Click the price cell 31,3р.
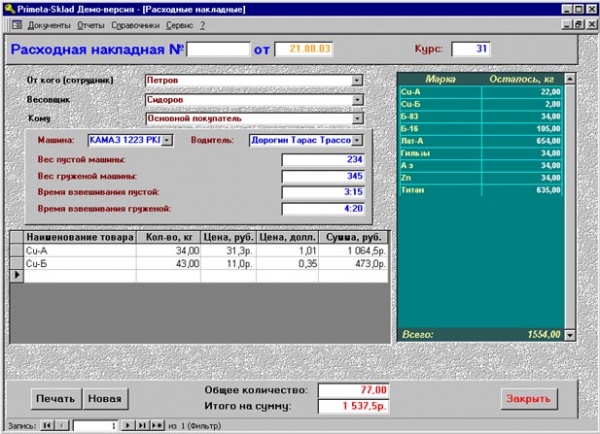 [228, 251]
